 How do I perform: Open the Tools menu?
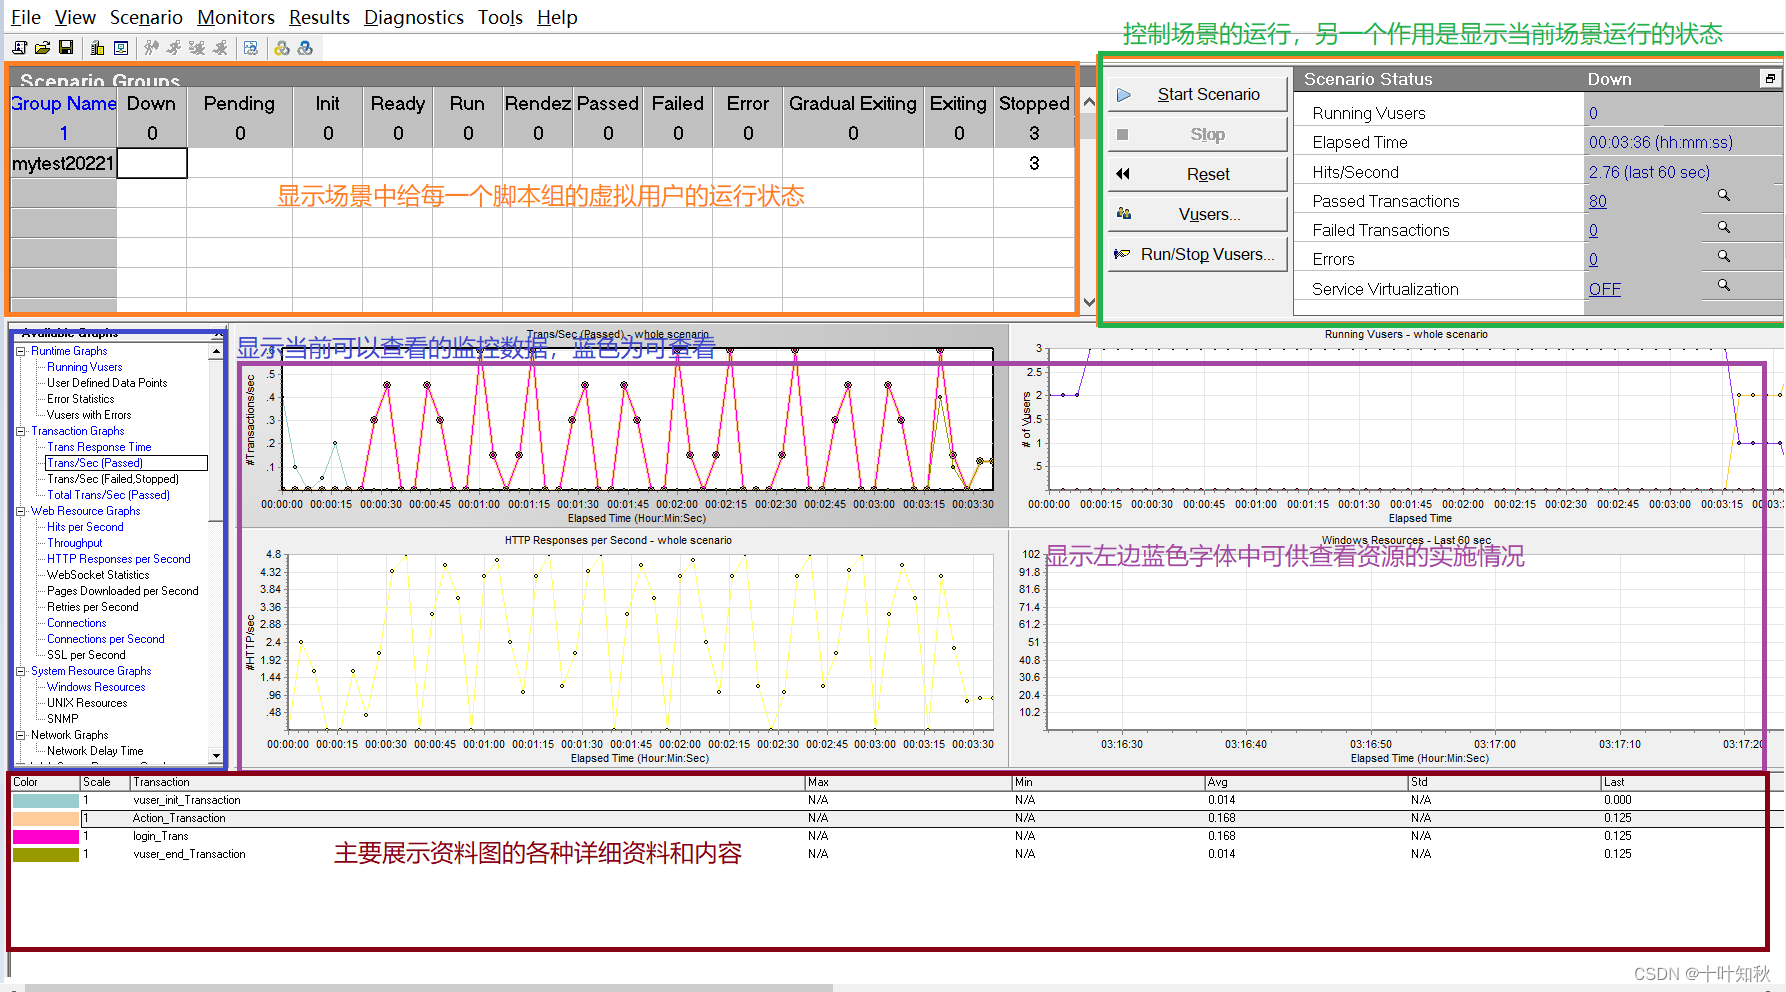[x=500, y=17]
